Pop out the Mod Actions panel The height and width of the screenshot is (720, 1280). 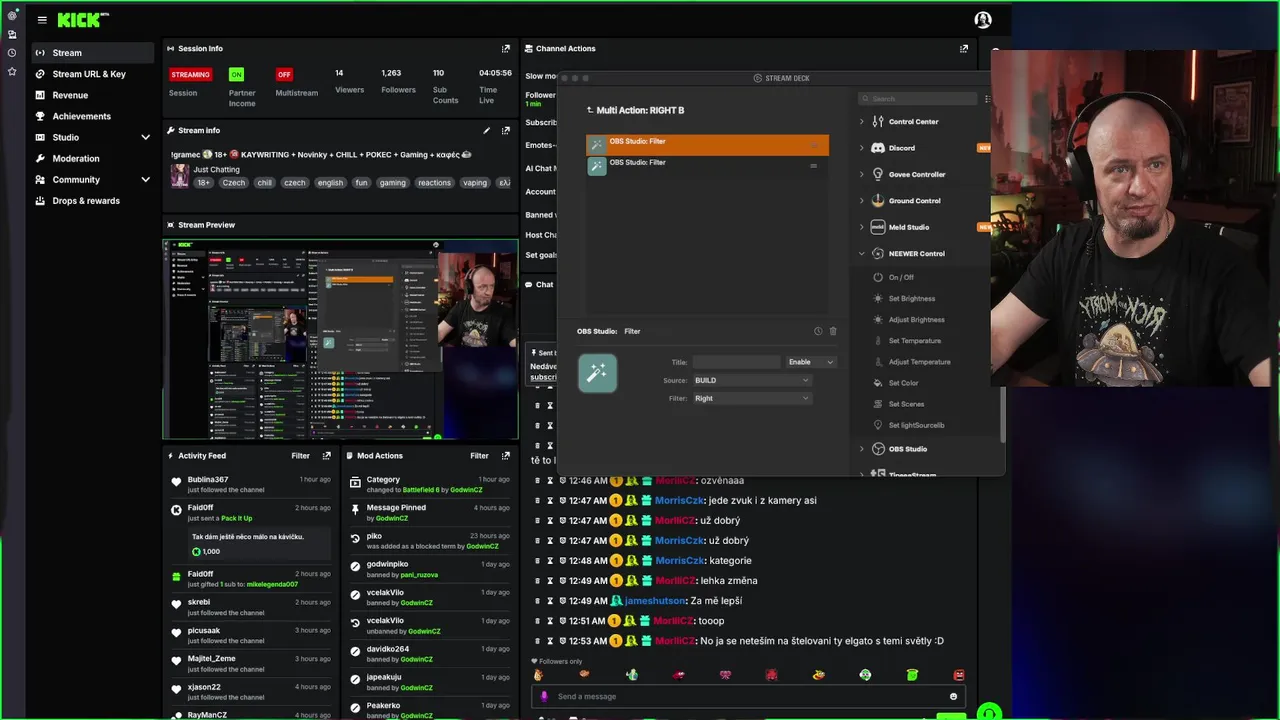(x=505, y=455)
